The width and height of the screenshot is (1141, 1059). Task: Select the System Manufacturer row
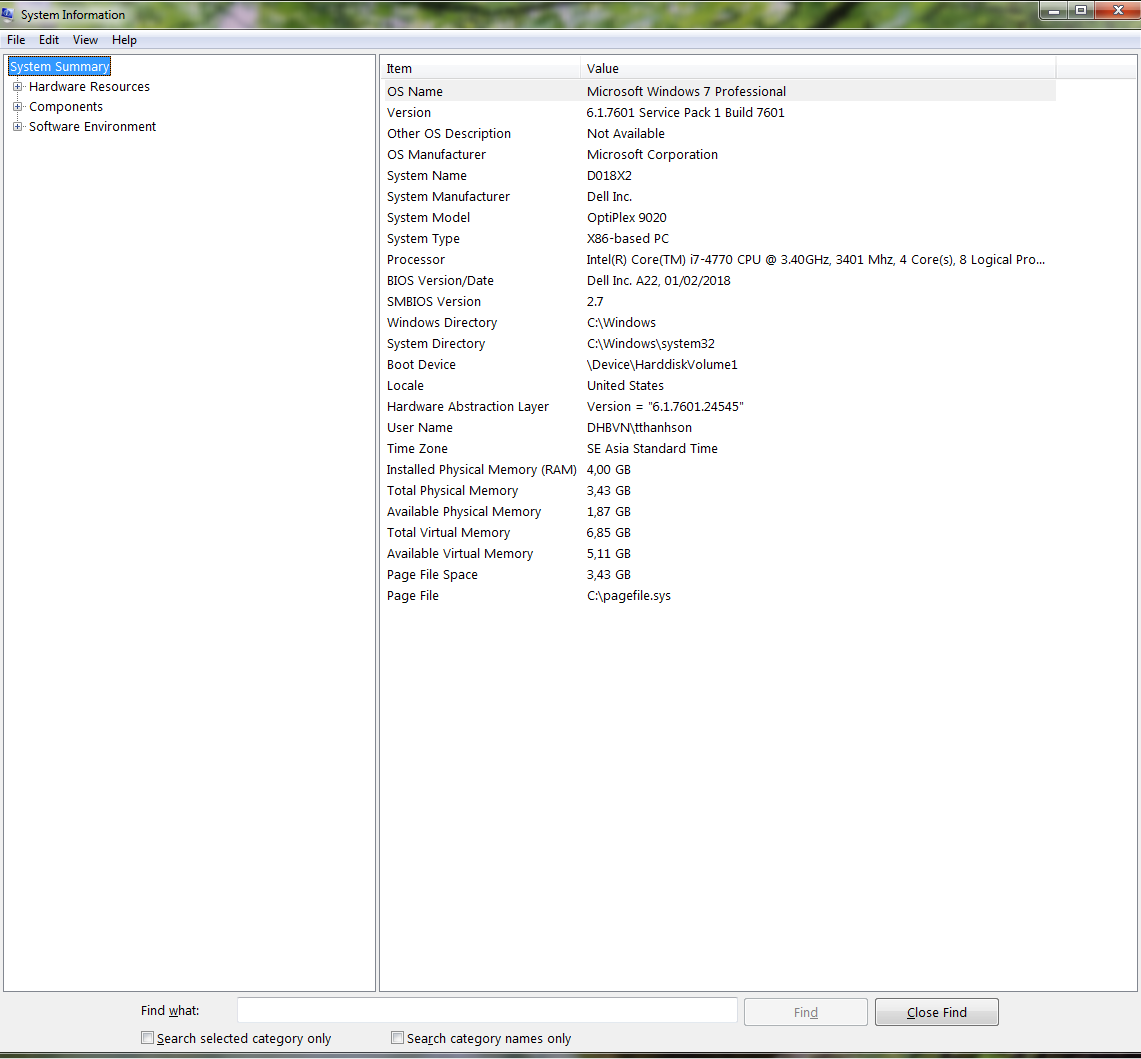pyautogui.click(x=719, y=197)
